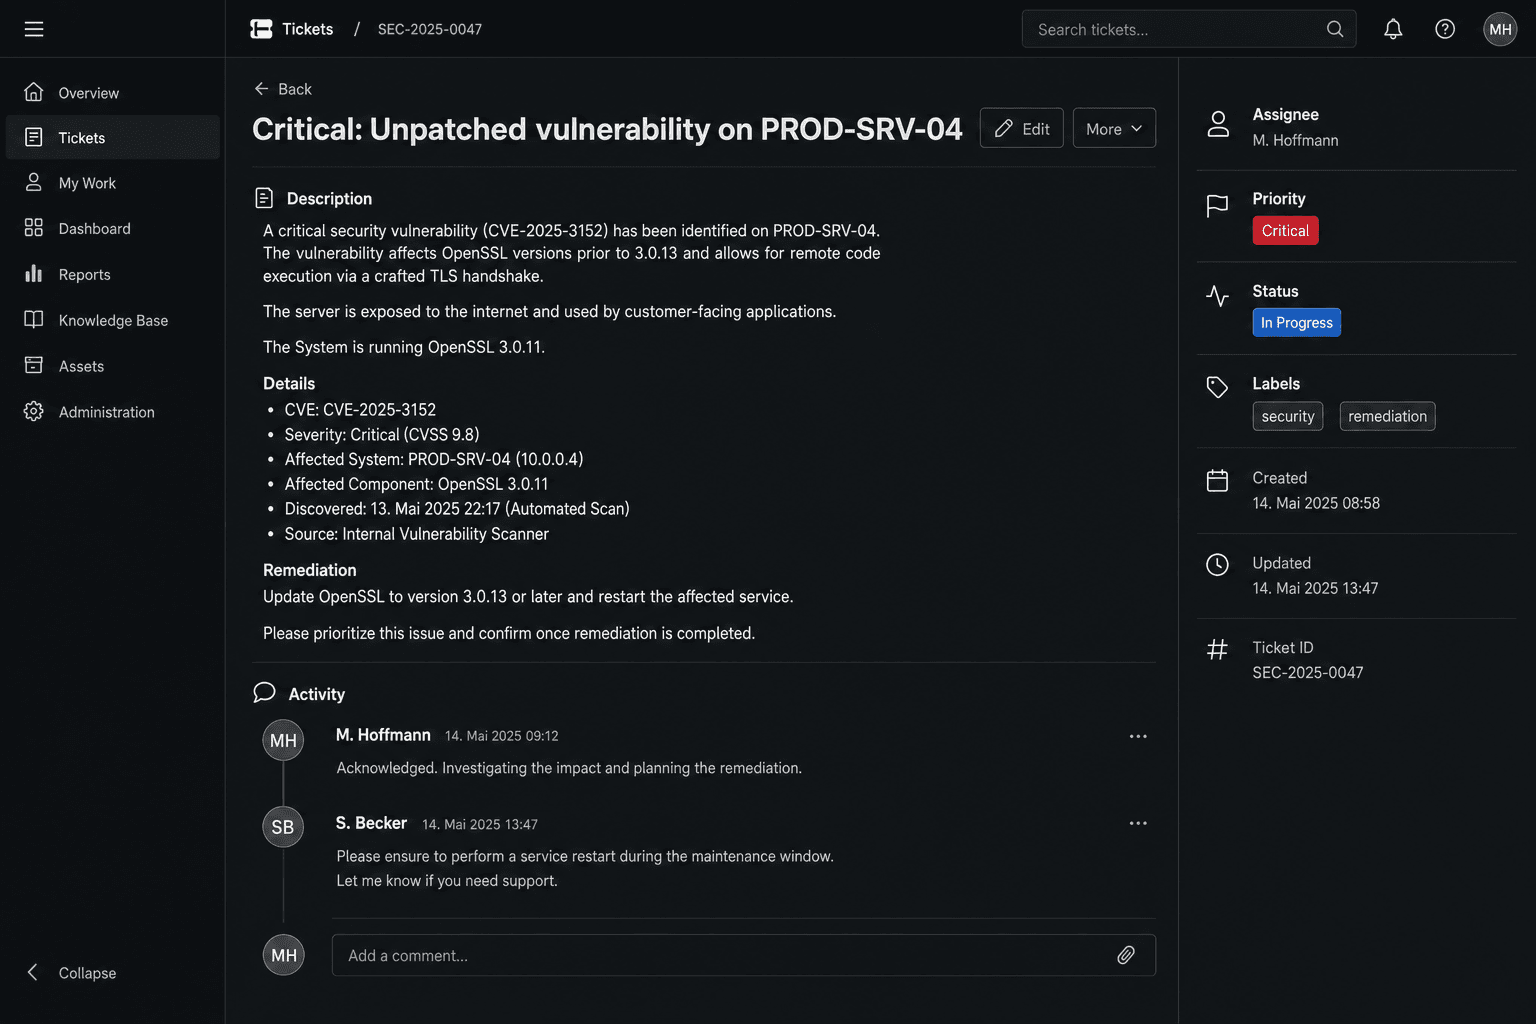Viewport: 1536px width, 1024px height.
Task: Click the Knowledge Base book icon
Action: (34, 319)
